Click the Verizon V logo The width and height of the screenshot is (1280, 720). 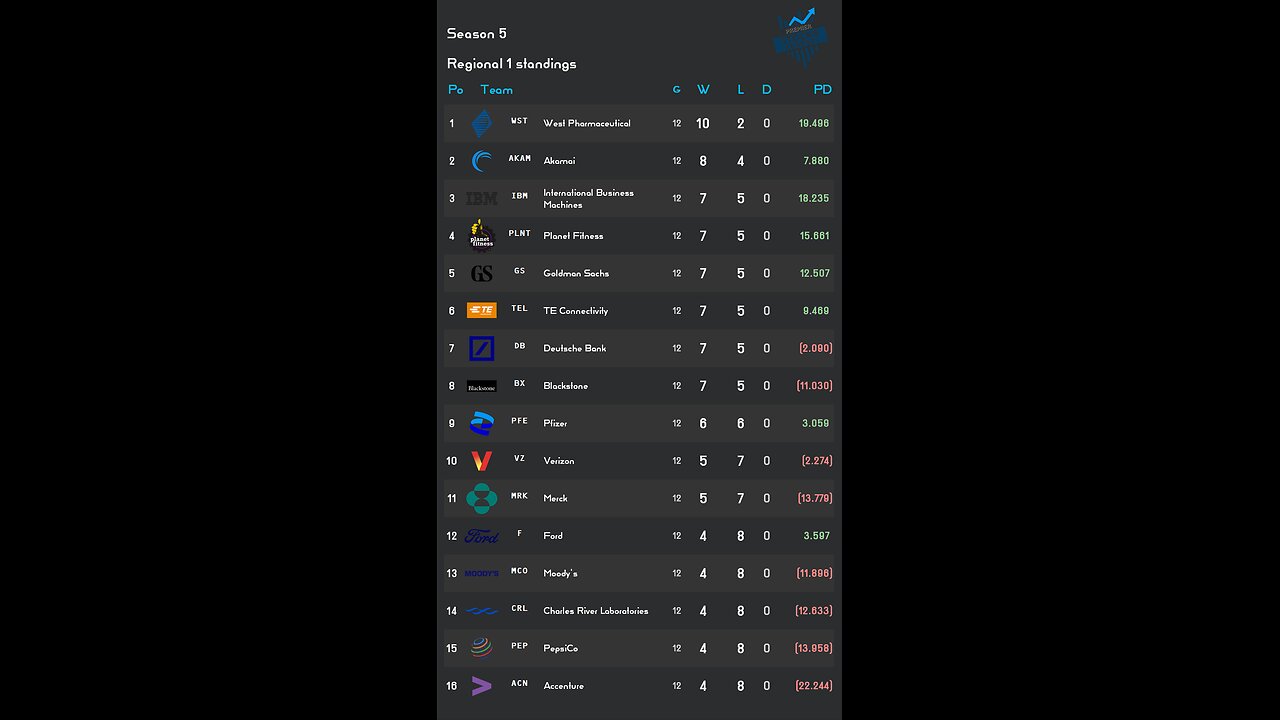(481, 461)
